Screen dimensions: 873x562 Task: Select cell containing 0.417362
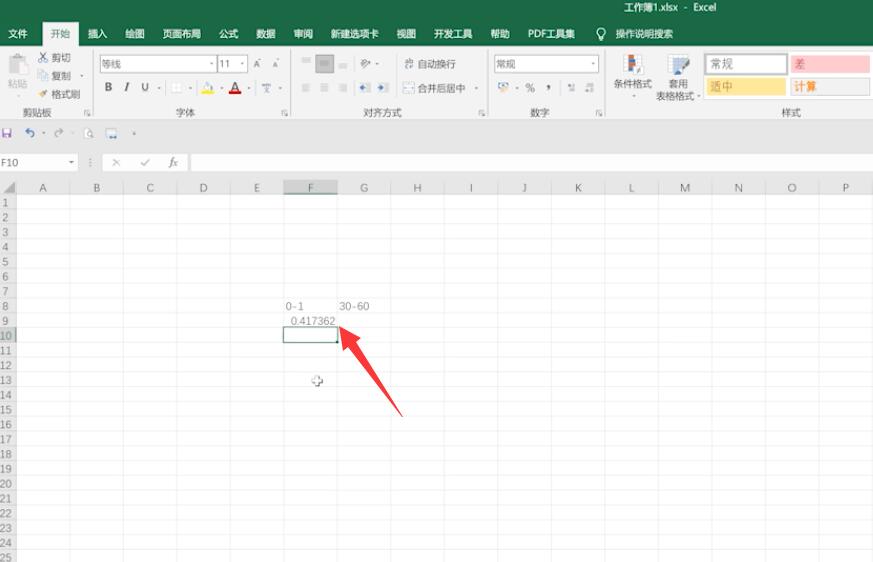coord(310,321)
